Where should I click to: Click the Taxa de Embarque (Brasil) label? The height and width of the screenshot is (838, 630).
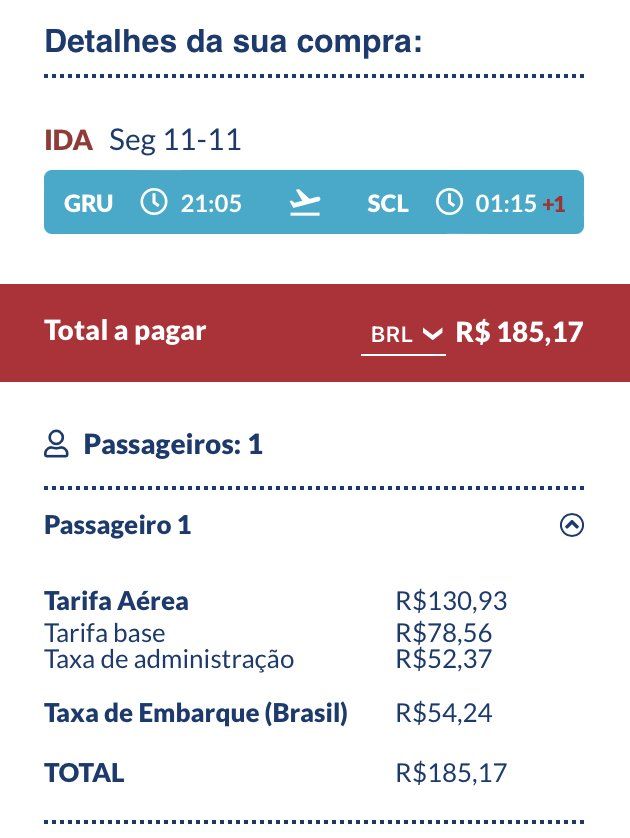[x=196, y=713]
